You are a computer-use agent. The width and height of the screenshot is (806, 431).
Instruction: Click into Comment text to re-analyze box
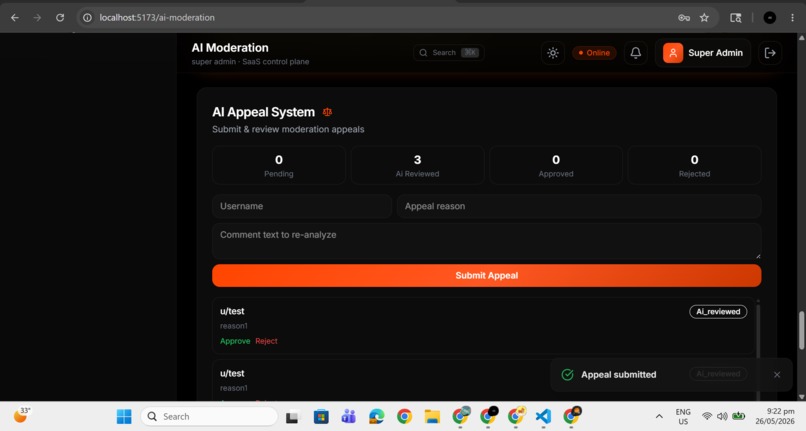pos(486,241)
